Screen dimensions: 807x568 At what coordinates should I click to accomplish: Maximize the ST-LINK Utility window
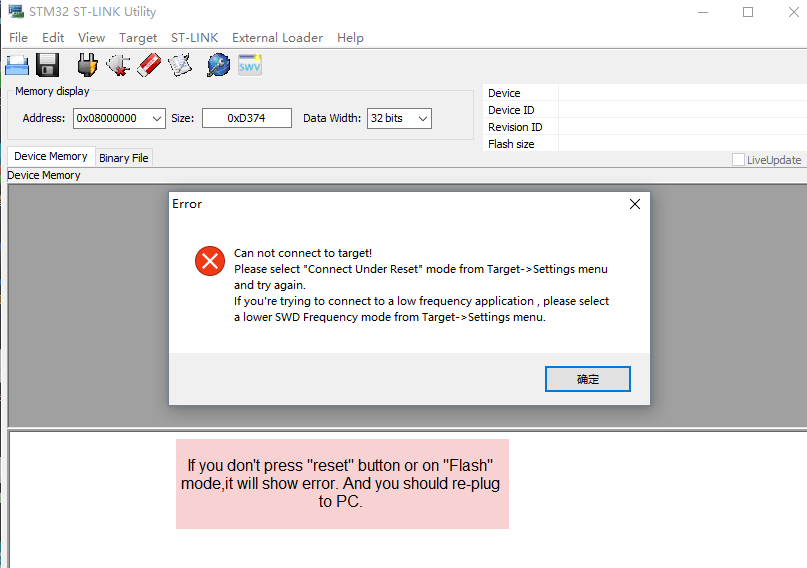tap(748, 12)
